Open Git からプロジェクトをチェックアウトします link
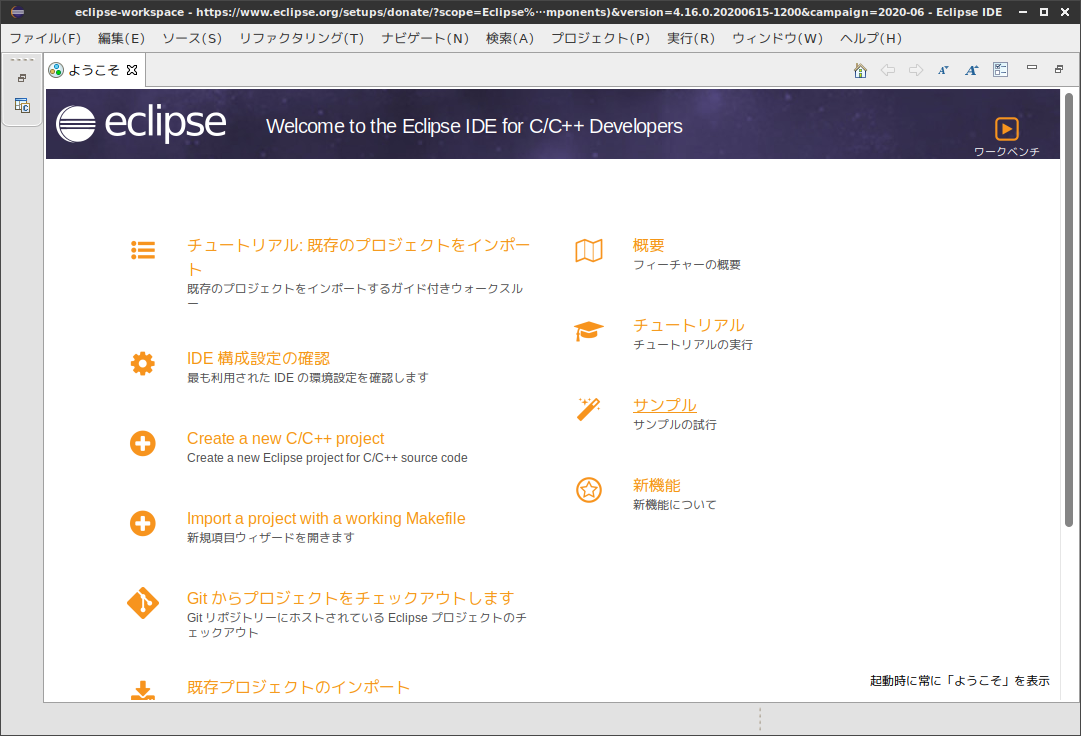 350,598
